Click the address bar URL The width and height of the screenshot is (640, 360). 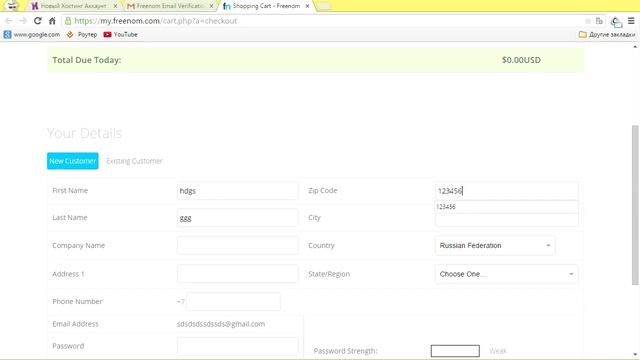tap(156, 21)
